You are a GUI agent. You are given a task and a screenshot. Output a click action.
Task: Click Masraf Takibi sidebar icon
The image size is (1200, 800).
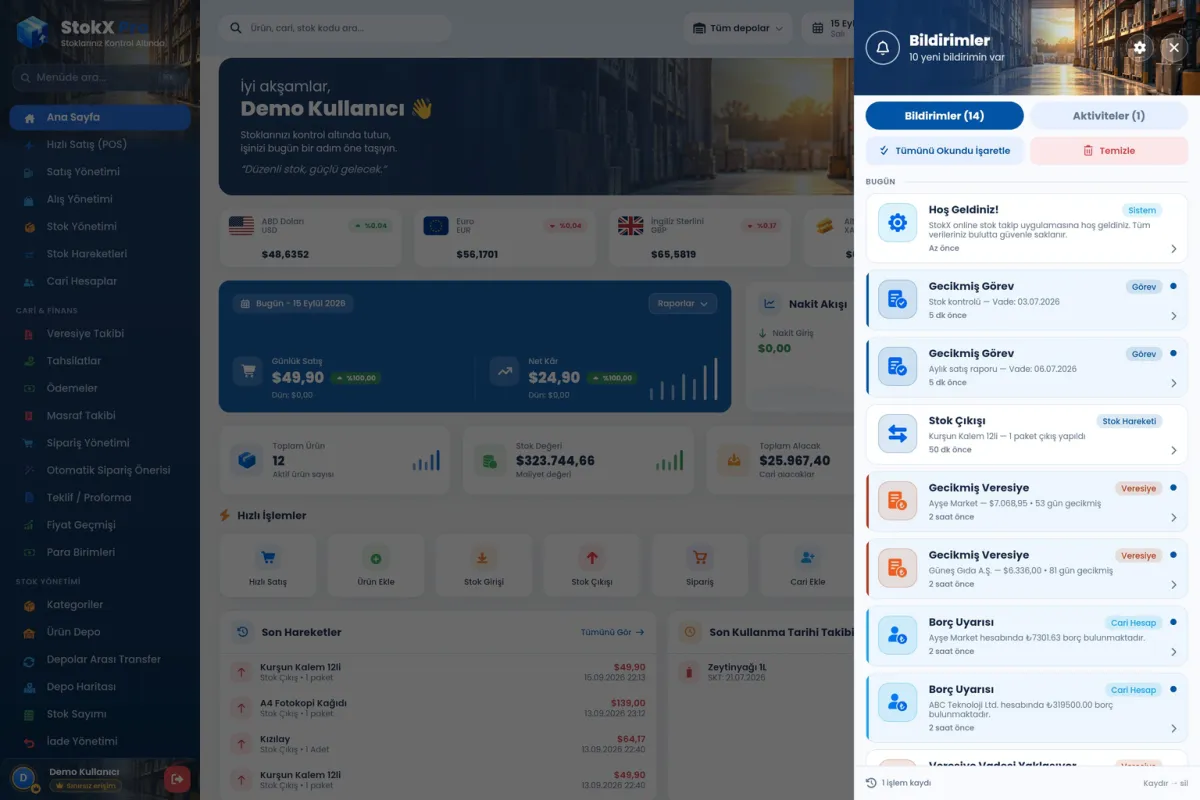[x=29, y=415]
